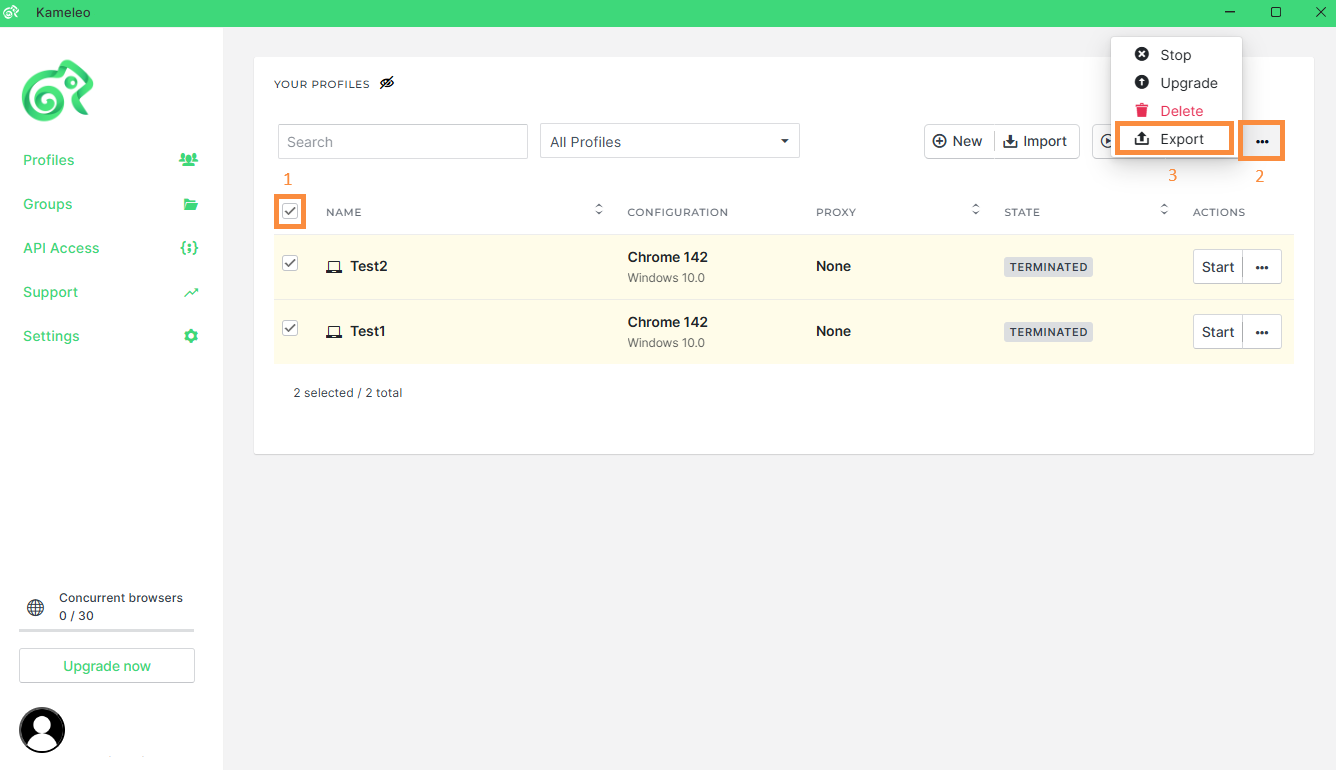Open the Groups folder icon
This screenshot has height=770, width=1336.
point(191,204)
